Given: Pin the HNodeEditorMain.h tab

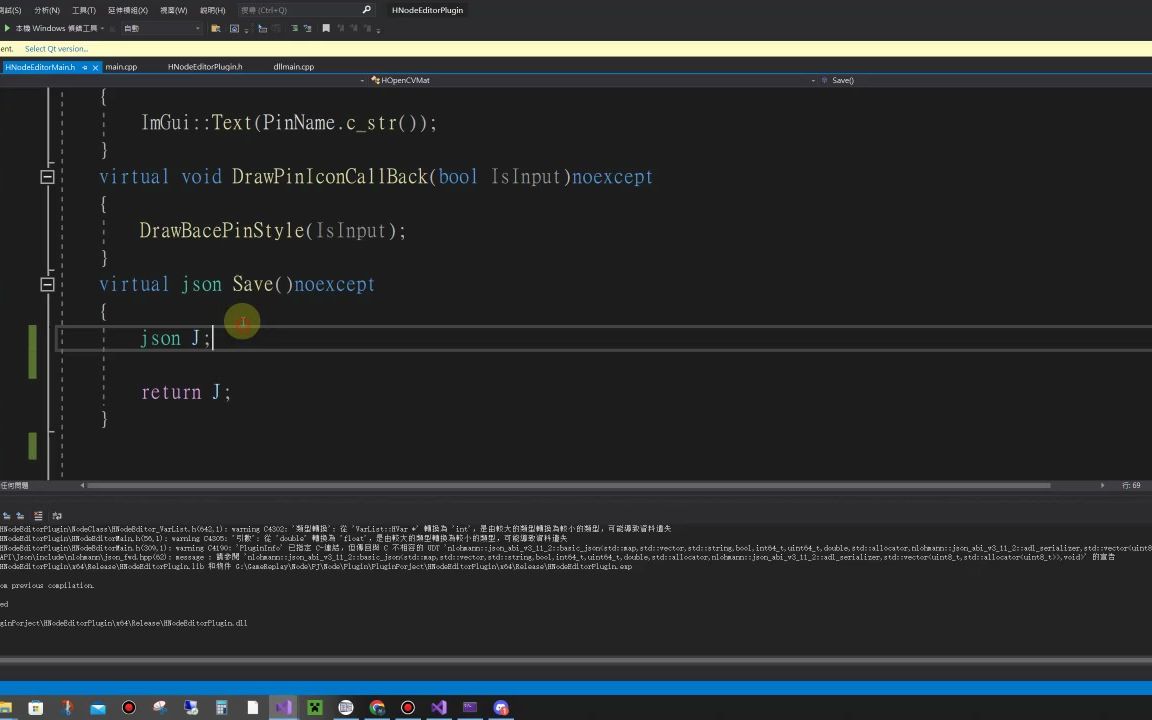Looking at the screenshot, I should [x=84, y=67].
